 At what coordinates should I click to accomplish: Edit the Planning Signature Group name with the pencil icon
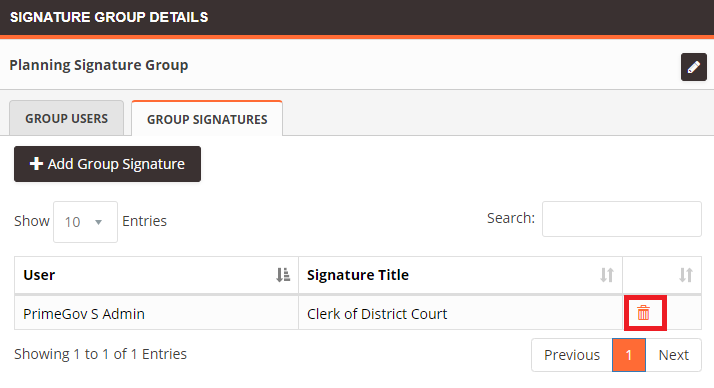point(694,67)
